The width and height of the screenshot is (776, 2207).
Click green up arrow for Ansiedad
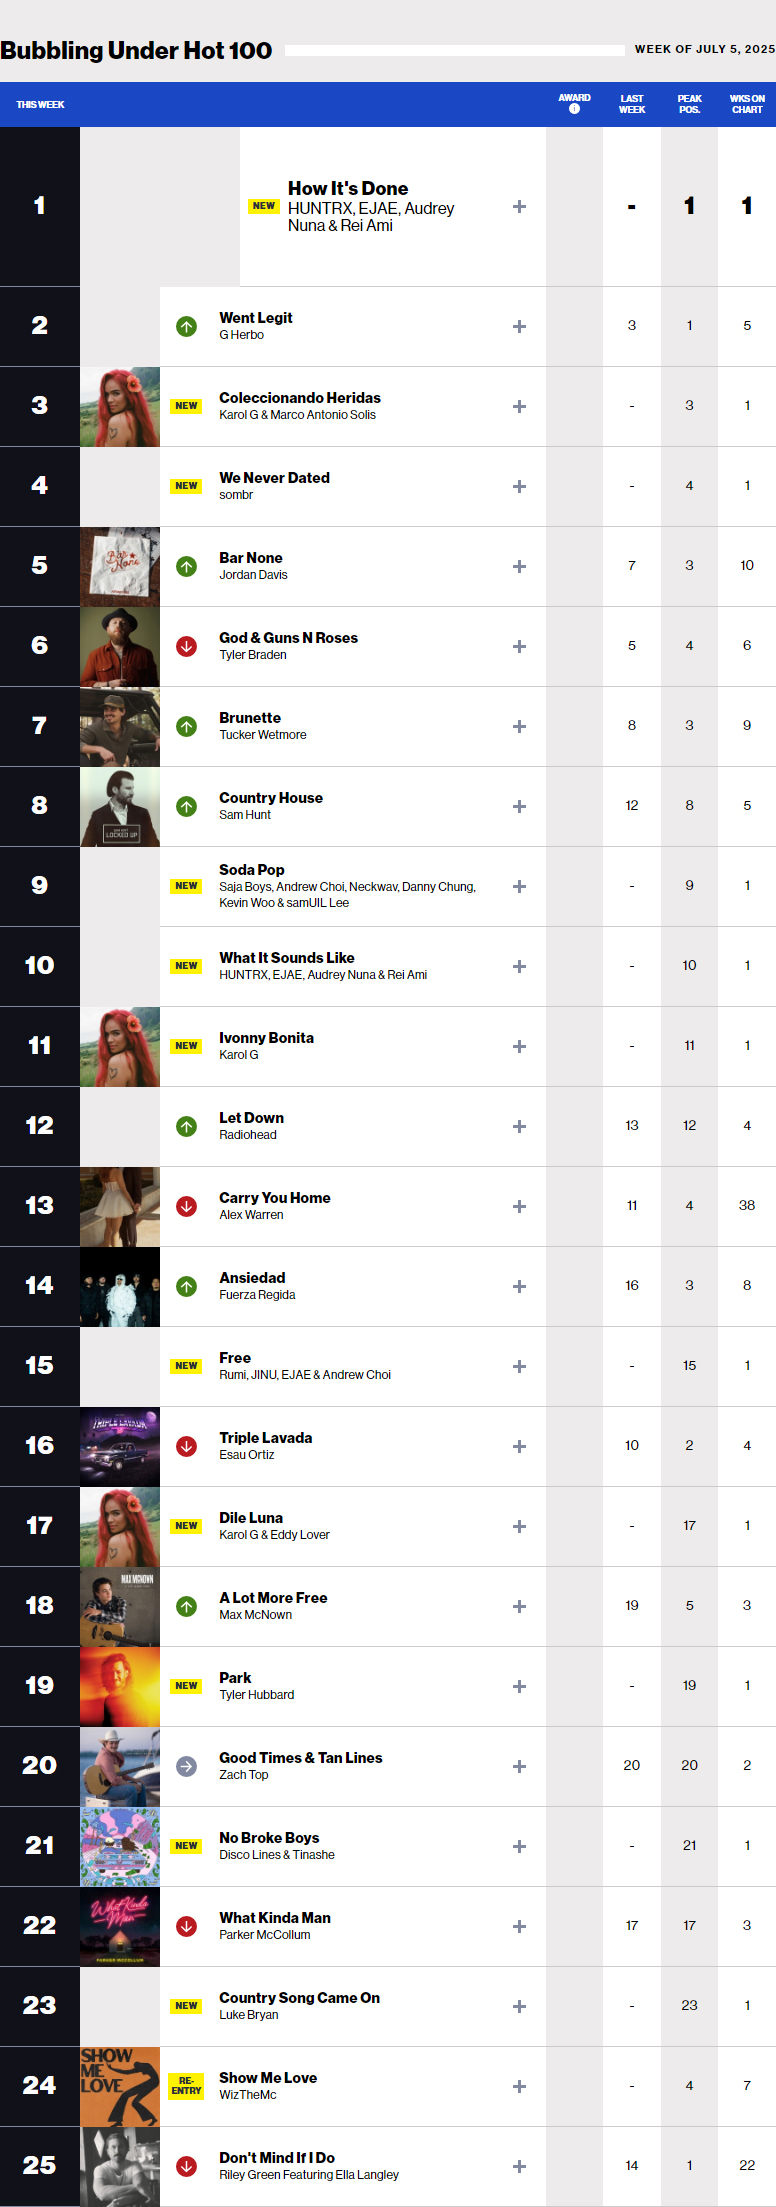(186, 1287)
